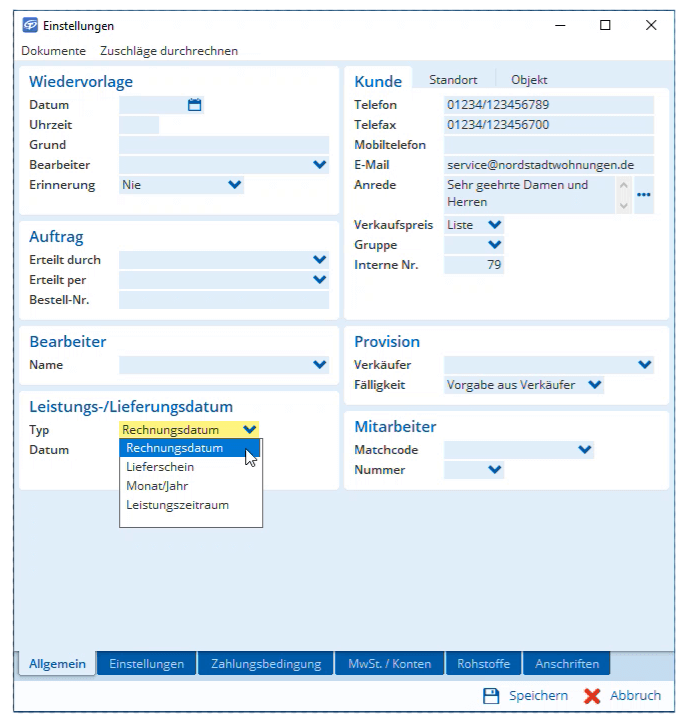The image size is (689, 724).
Task: Choose Monat/Jahr in the dropdown list
Action: point(157,486)
